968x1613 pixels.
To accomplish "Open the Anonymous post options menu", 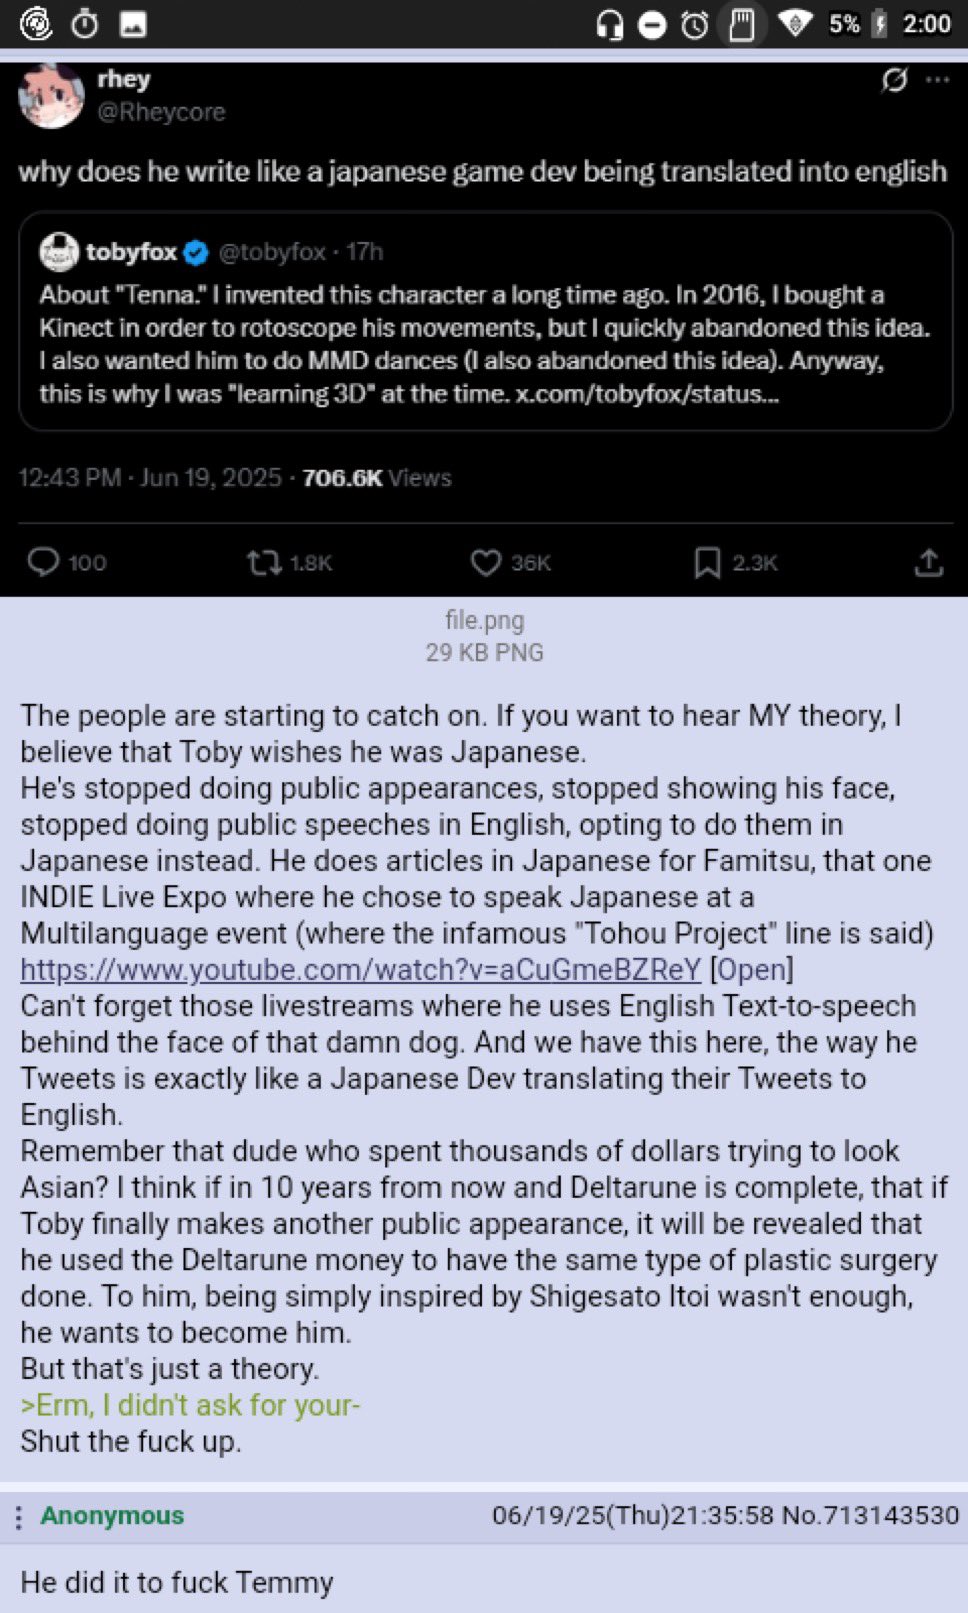I will pyautogui.click(x=20, y=1516).
